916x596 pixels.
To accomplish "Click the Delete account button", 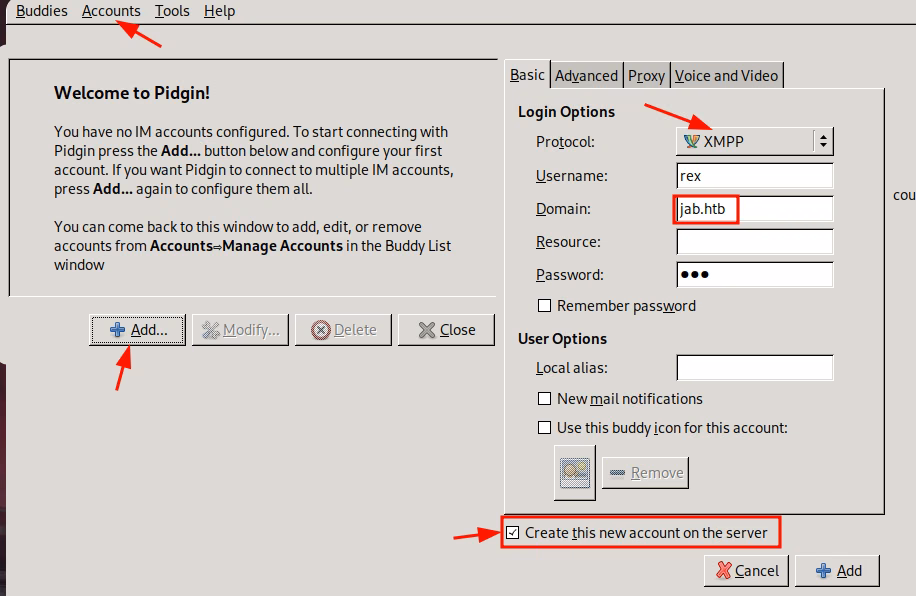I will pyautogui.click(x=344, y=330).
